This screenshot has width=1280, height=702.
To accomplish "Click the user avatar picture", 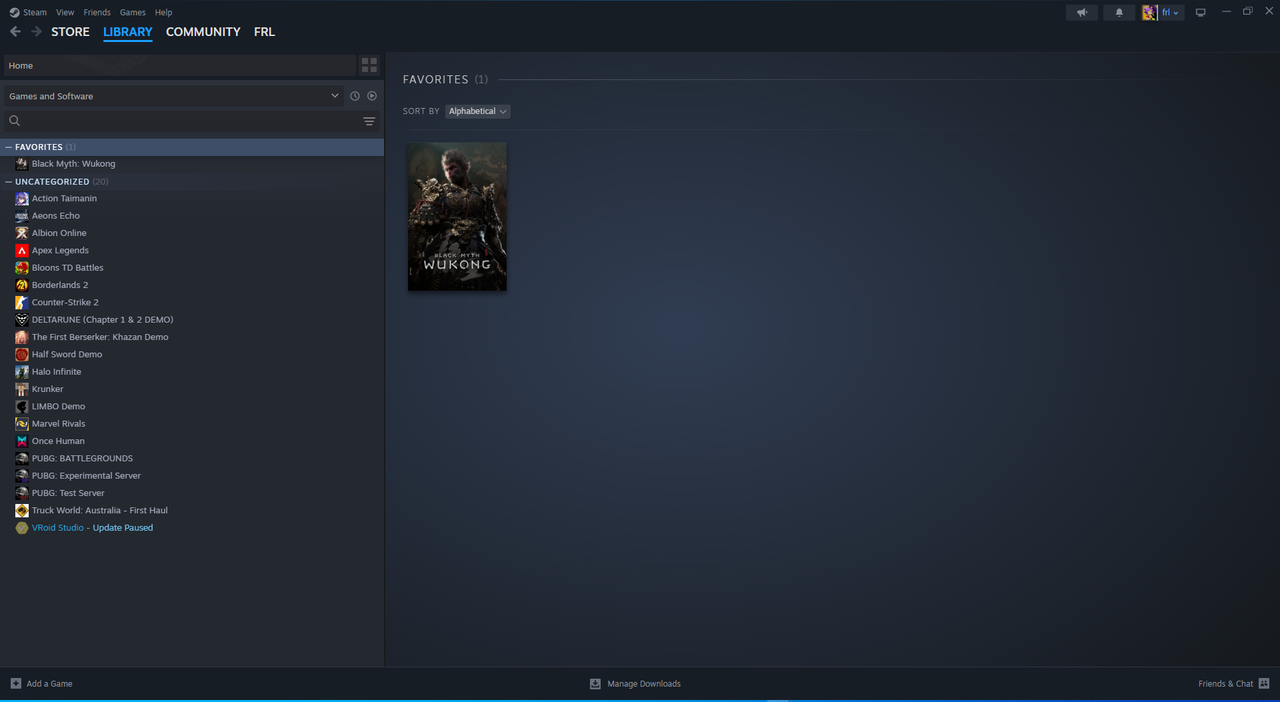I will [1150, 12].
